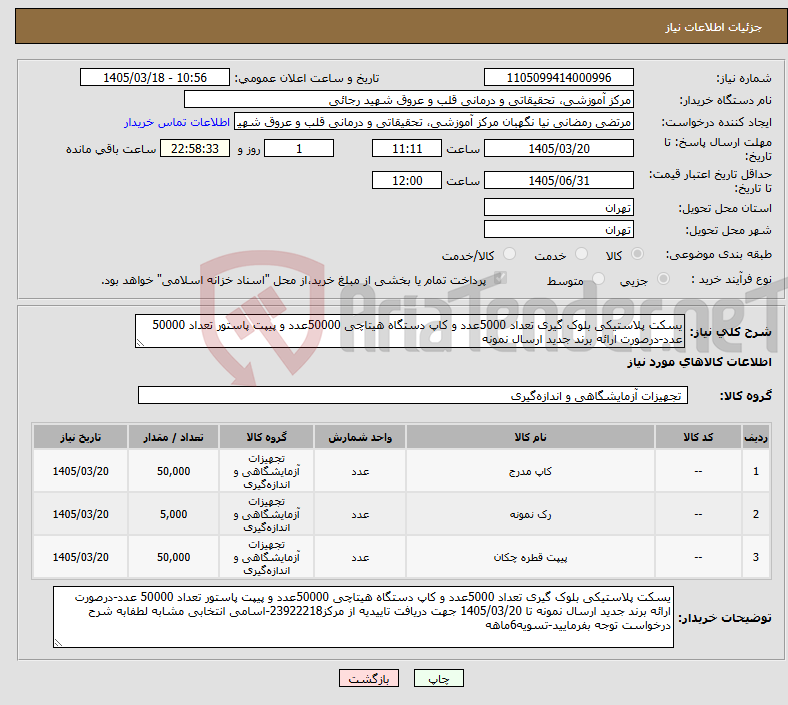Viewport: 788px width, 705px height.
Task: Click the گروه کالا table column header
Action: [x=266, y=437]
